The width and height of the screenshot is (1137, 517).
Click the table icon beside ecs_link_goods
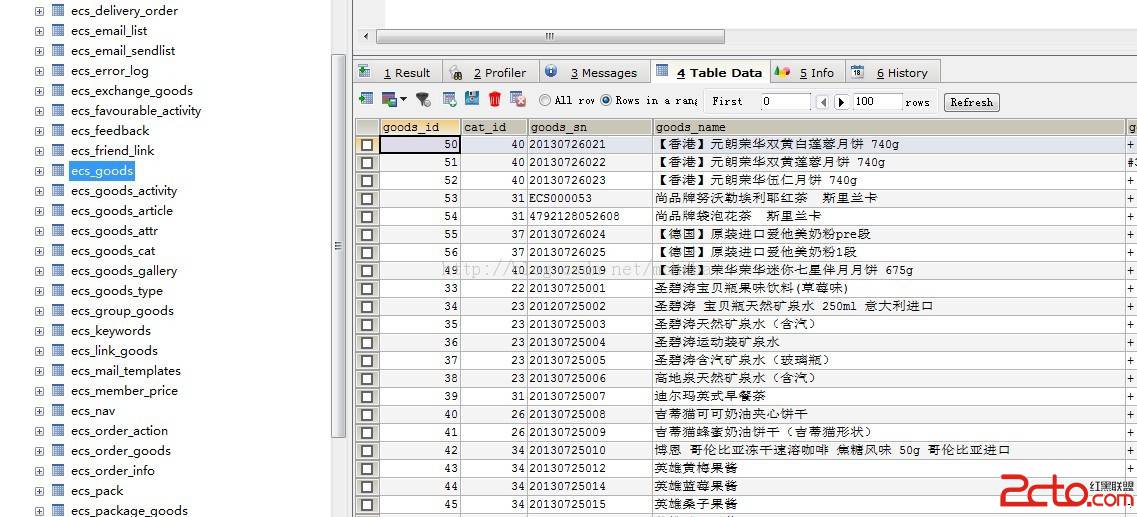[58, 350]
